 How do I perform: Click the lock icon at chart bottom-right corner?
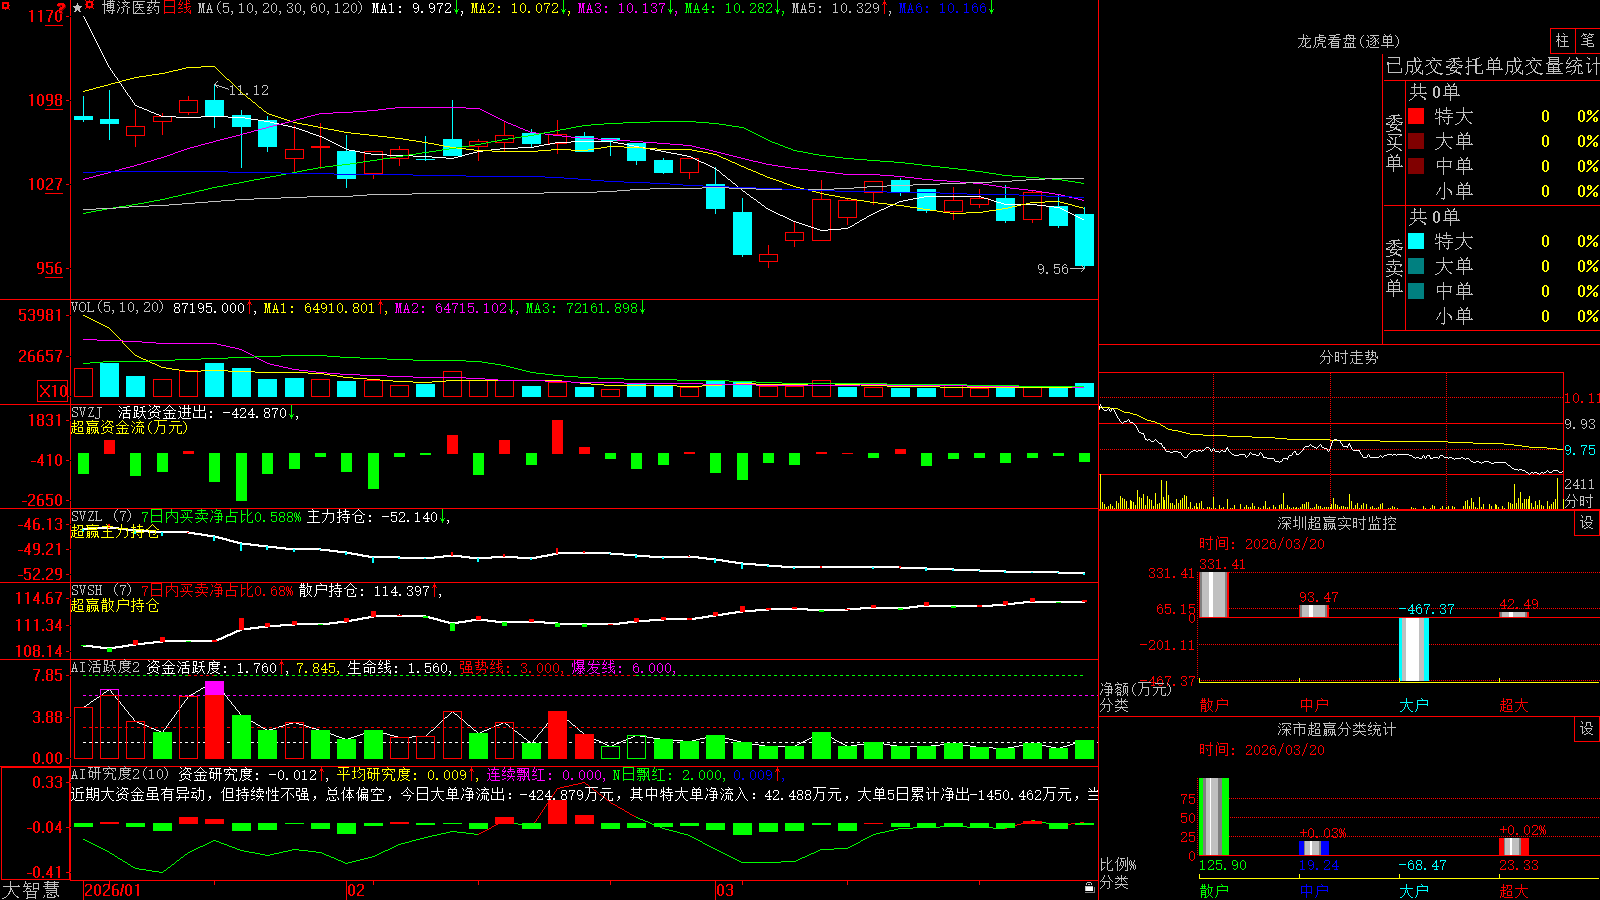[1090, 888]
